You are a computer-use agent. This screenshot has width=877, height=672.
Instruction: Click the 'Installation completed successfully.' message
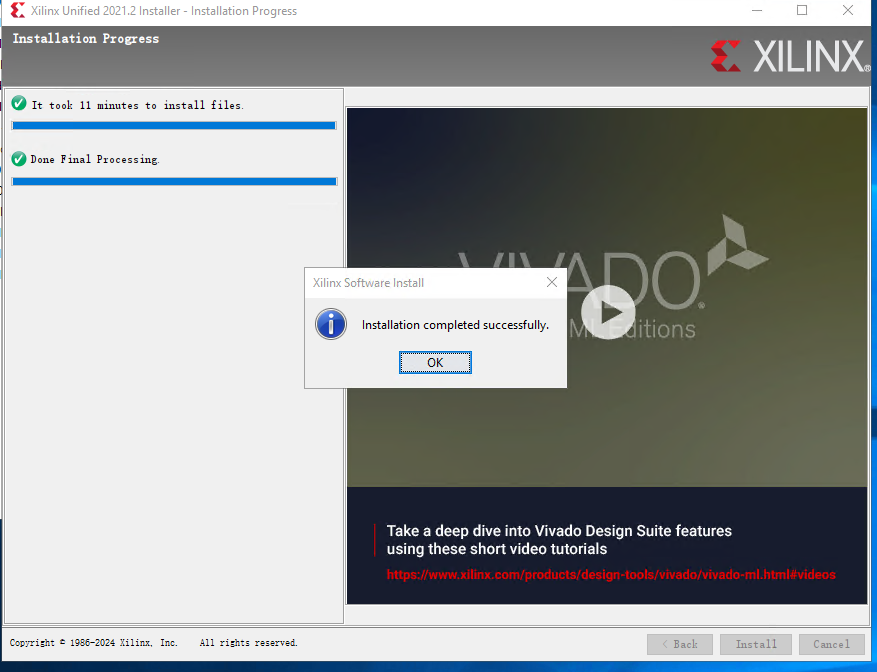pos(455,325)
